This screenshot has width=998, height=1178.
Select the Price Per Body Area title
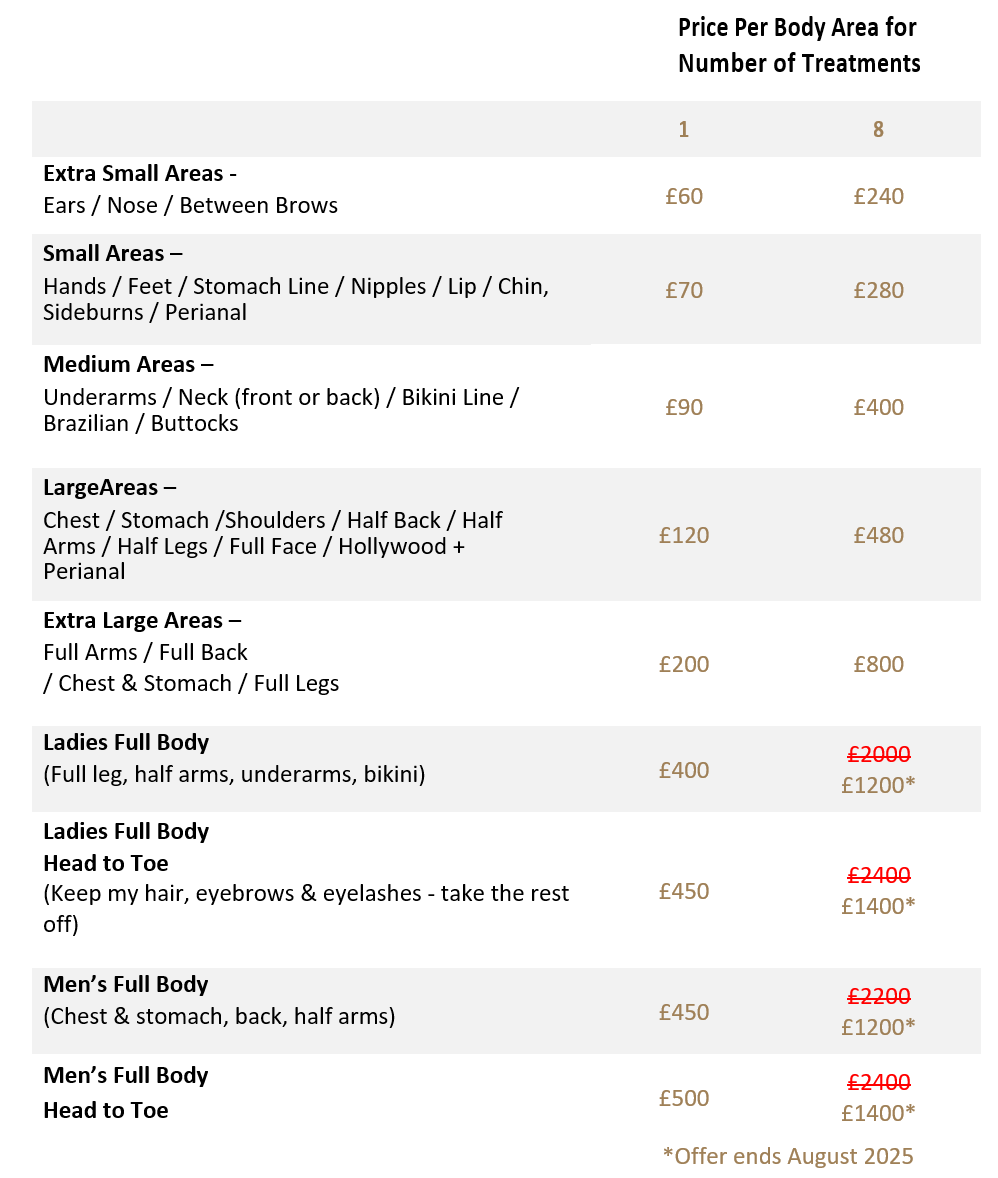point(799,45)
